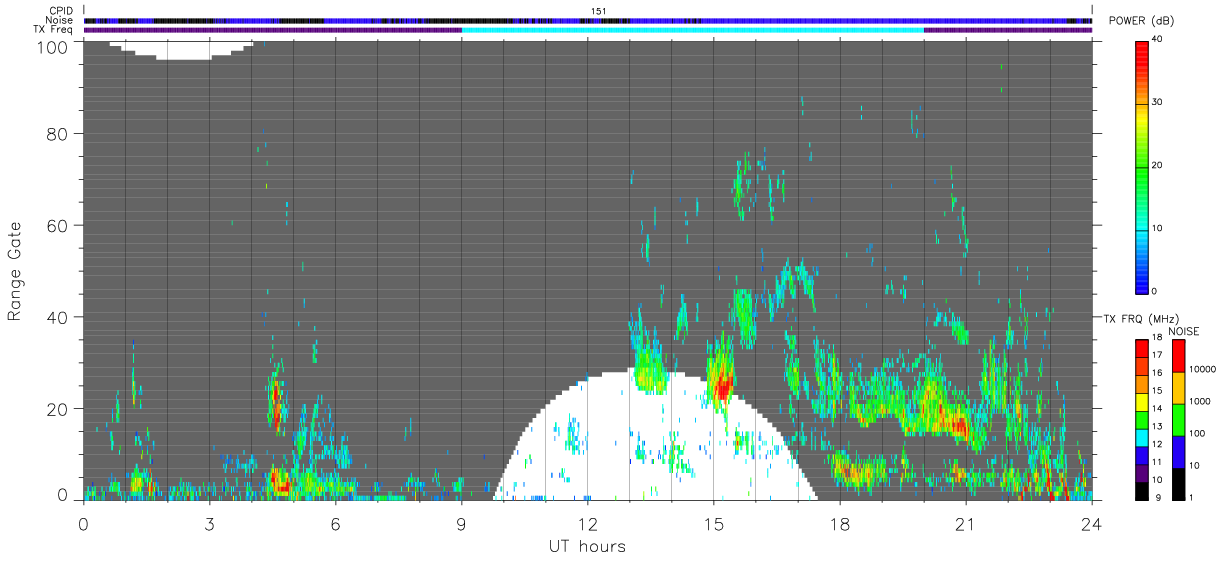Screen dimensions: 1228x567
Task: Click the 21 tick label on the UT hours axis
Action: [965, 523]
